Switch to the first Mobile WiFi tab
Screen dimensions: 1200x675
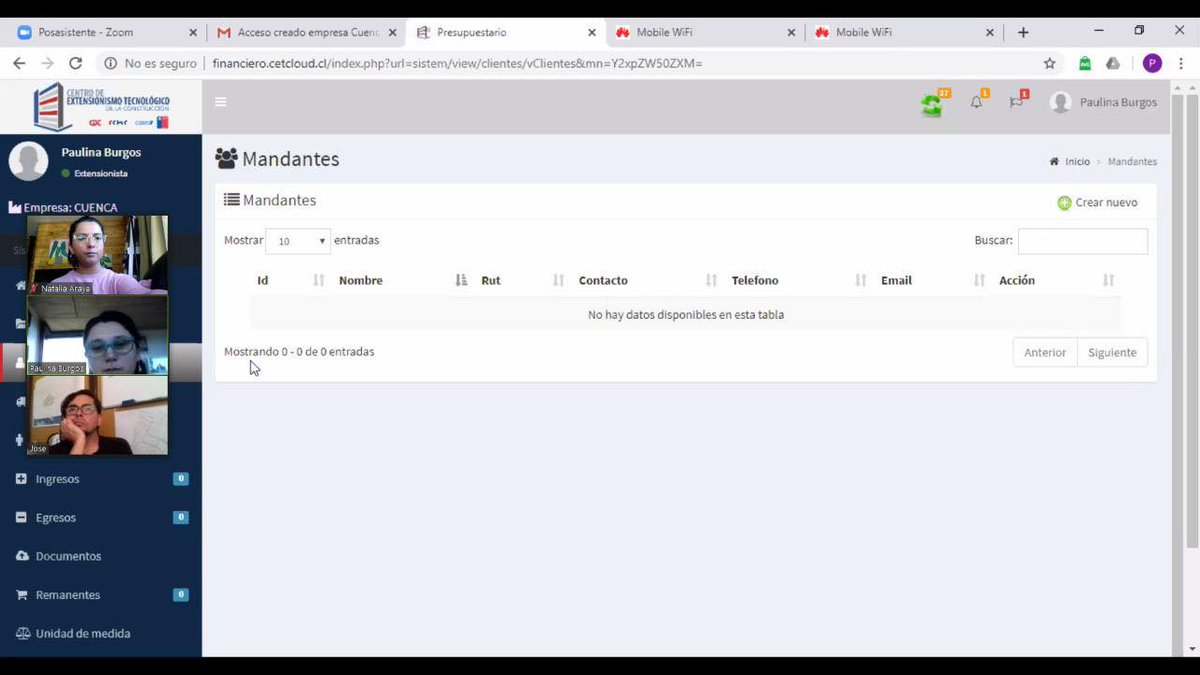704,32
